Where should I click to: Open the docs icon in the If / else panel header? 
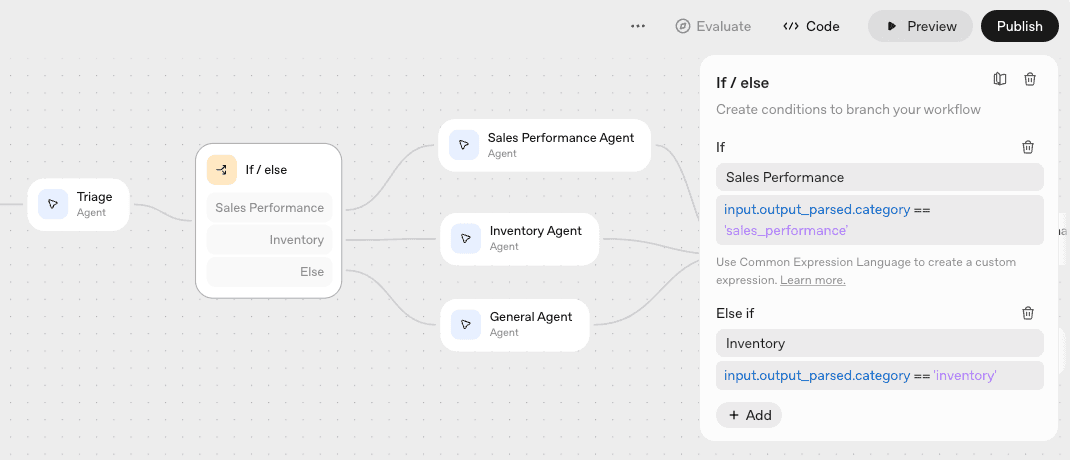pos(1000,80)
